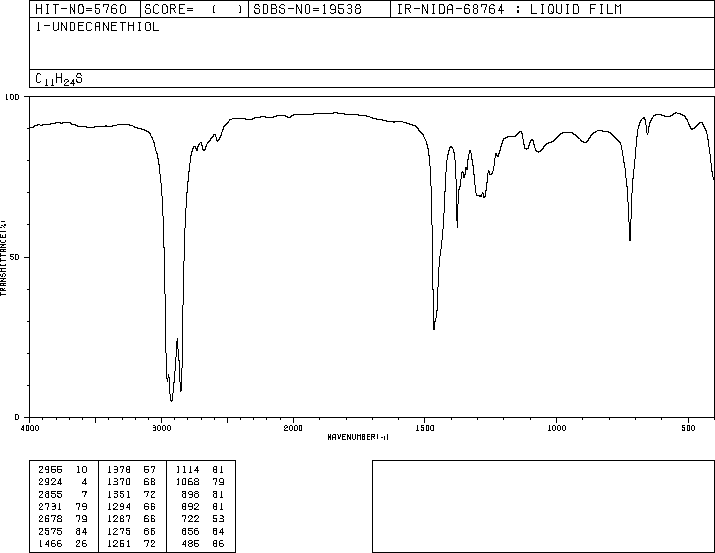Select peak table entry 2924
Screen dimensions: 715x553
(50, 482)
